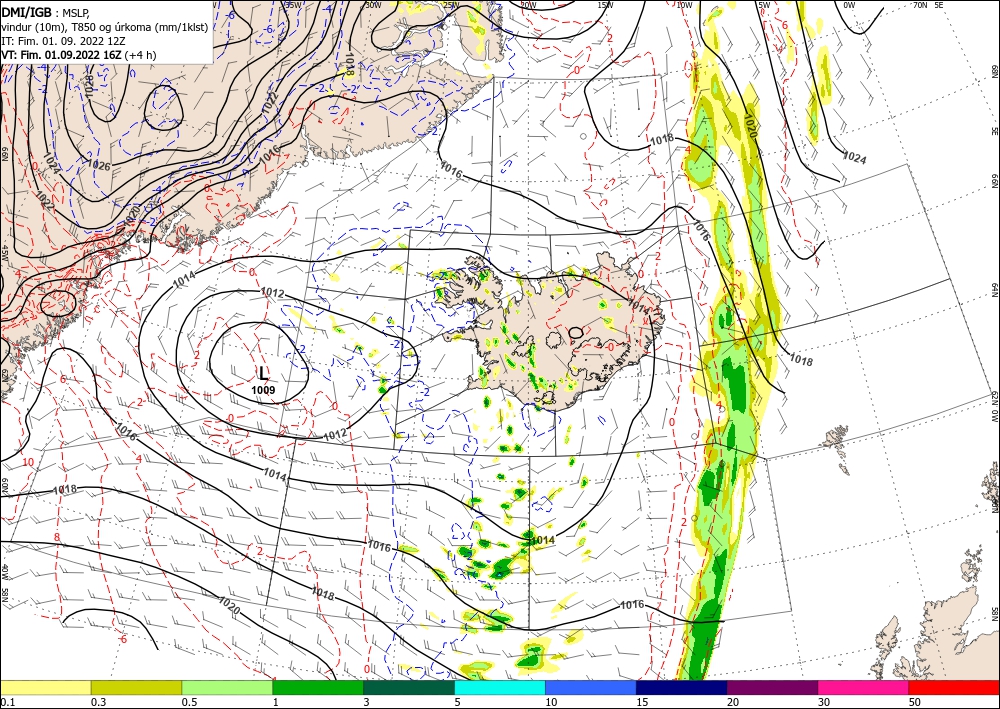Click the '15' legend value
1000x709 pixels.
click(642, 702)
